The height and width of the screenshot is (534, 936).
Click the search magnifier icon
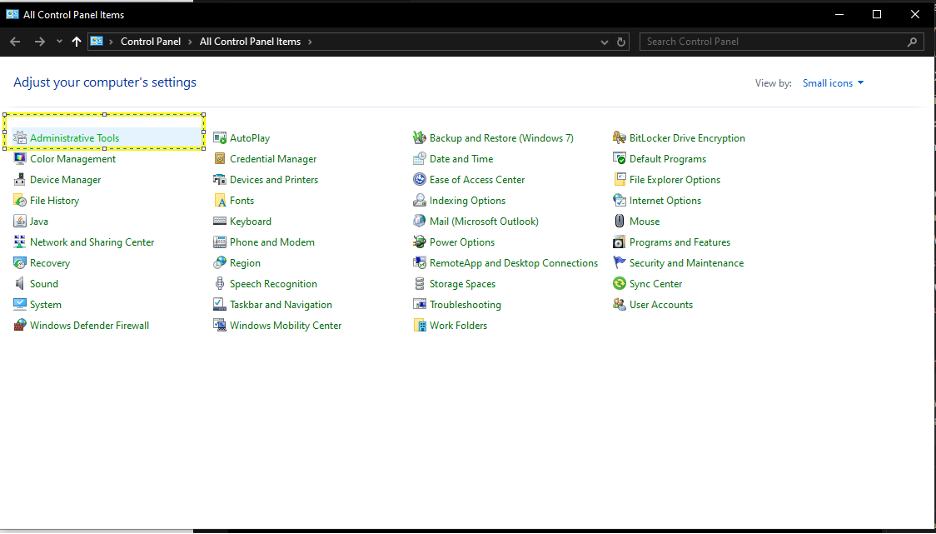pos(912,42)
